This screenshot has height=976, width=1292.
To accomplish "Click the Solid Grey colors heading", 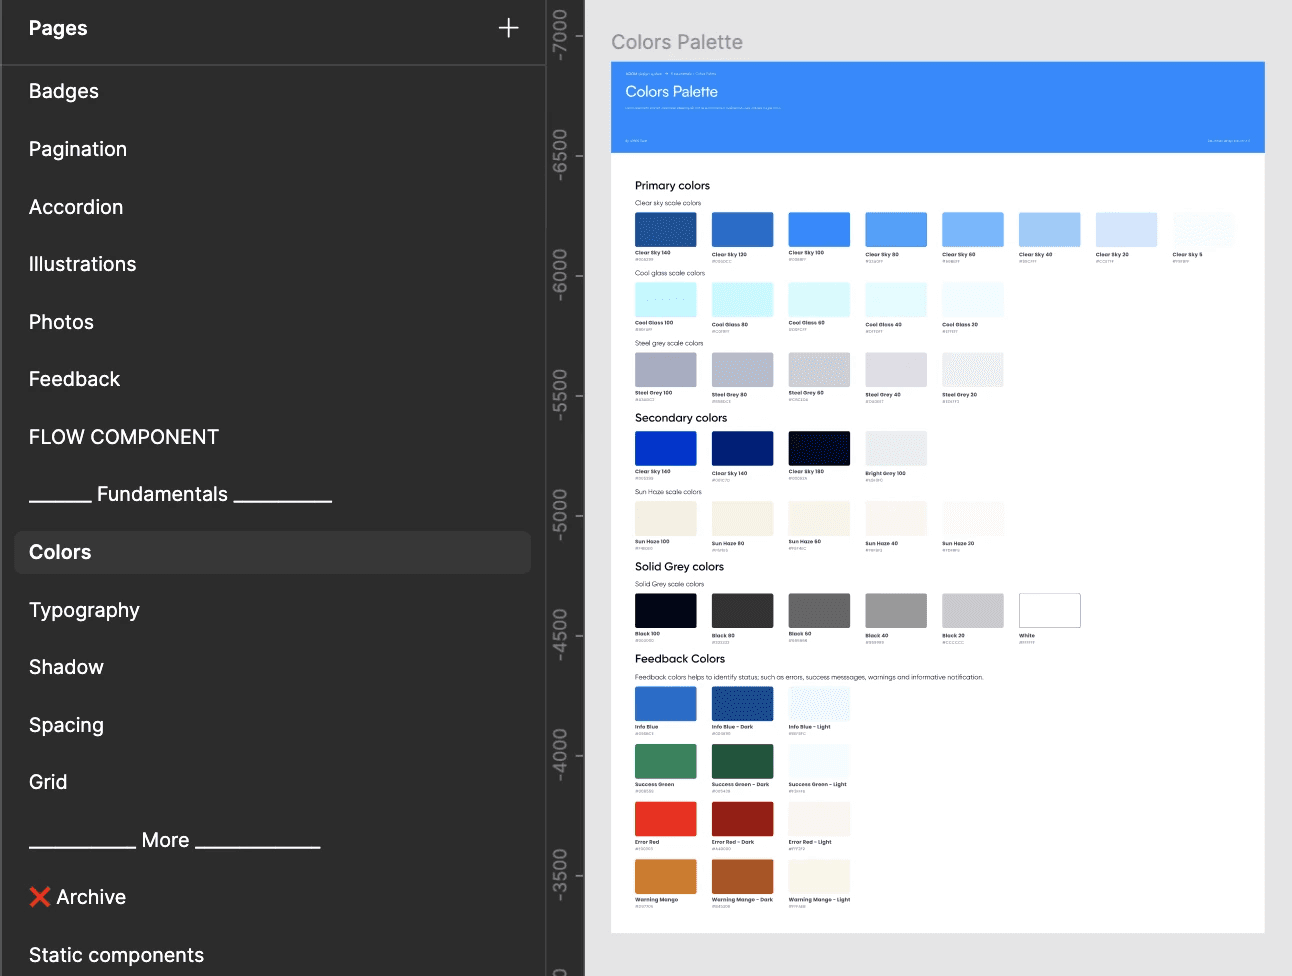I will (x=679, y=567).
